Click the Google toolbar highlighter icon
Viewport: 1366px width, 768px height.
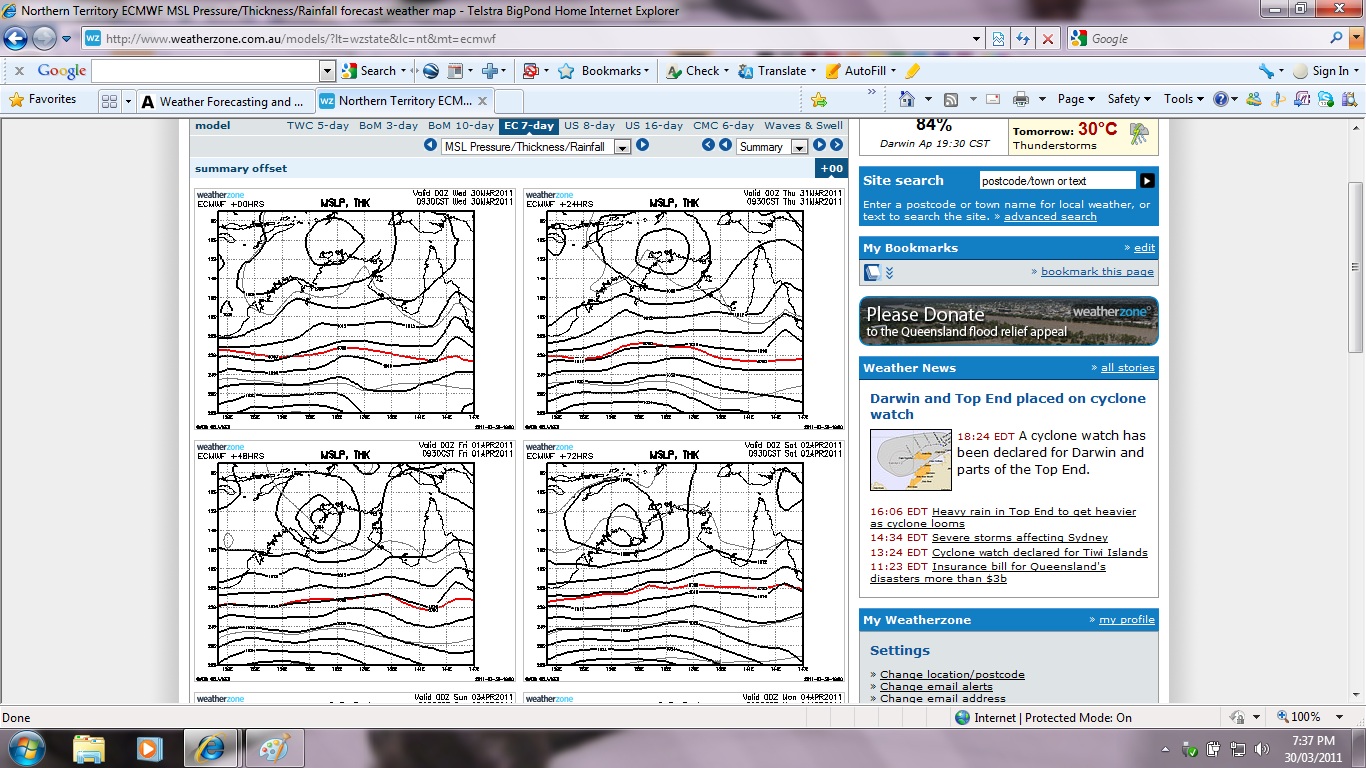pos(912,71)
